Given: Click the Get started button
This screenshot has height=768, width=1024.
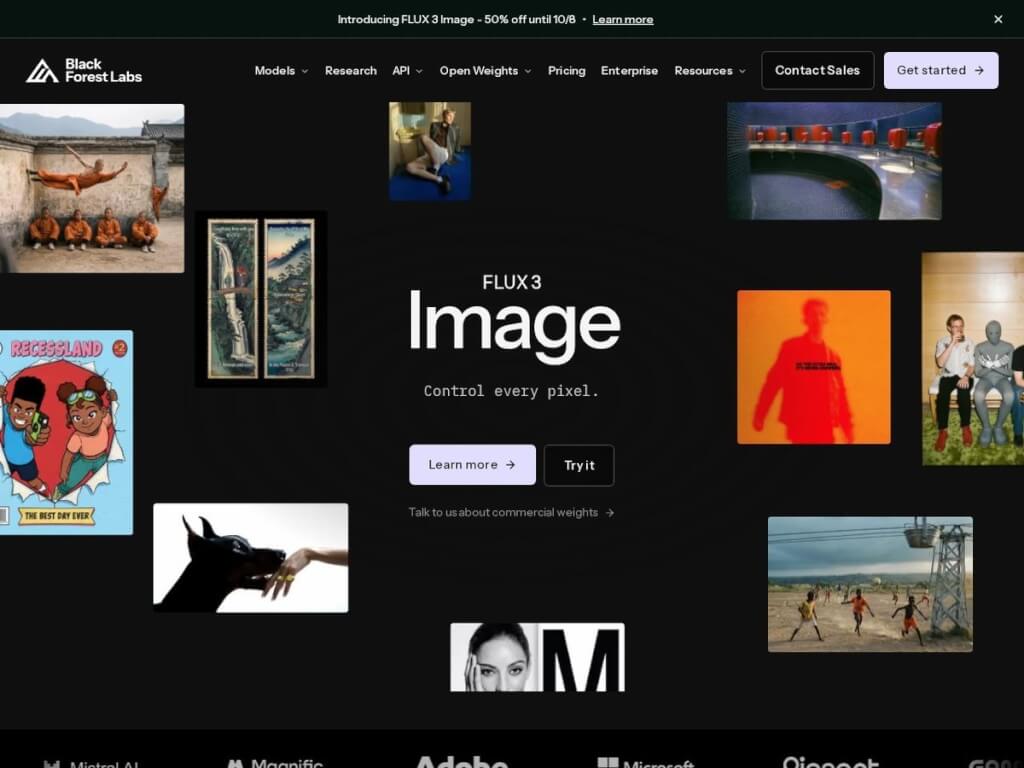Looking at the screenshot, I should [940, 71].
